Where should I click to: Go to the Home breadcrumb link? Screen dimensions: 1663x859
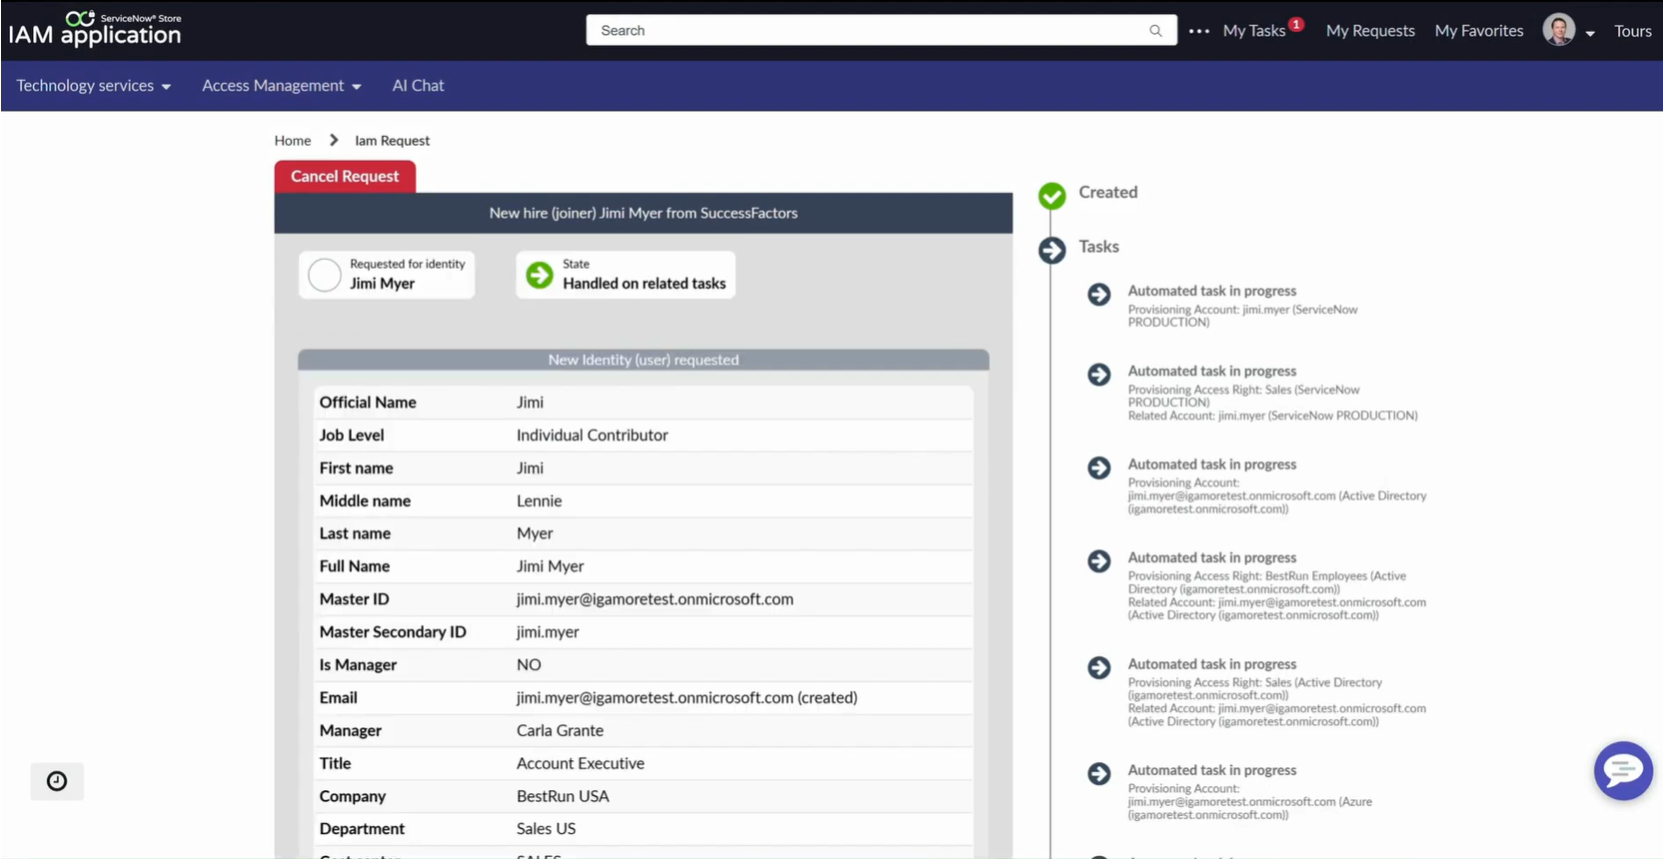(x=293, y=141)
